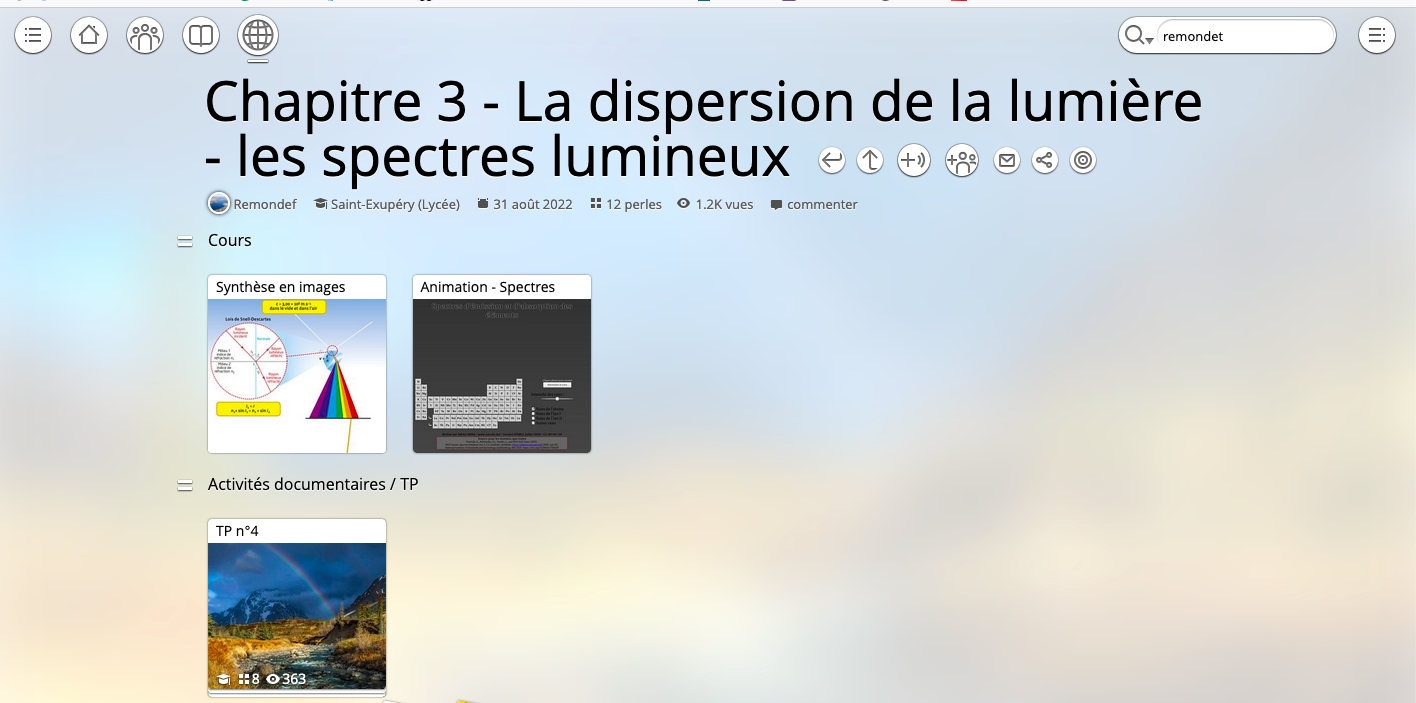1416x703 pixels.
Task: Open the send message envelope icon
Action: (x=1006, y=159)
